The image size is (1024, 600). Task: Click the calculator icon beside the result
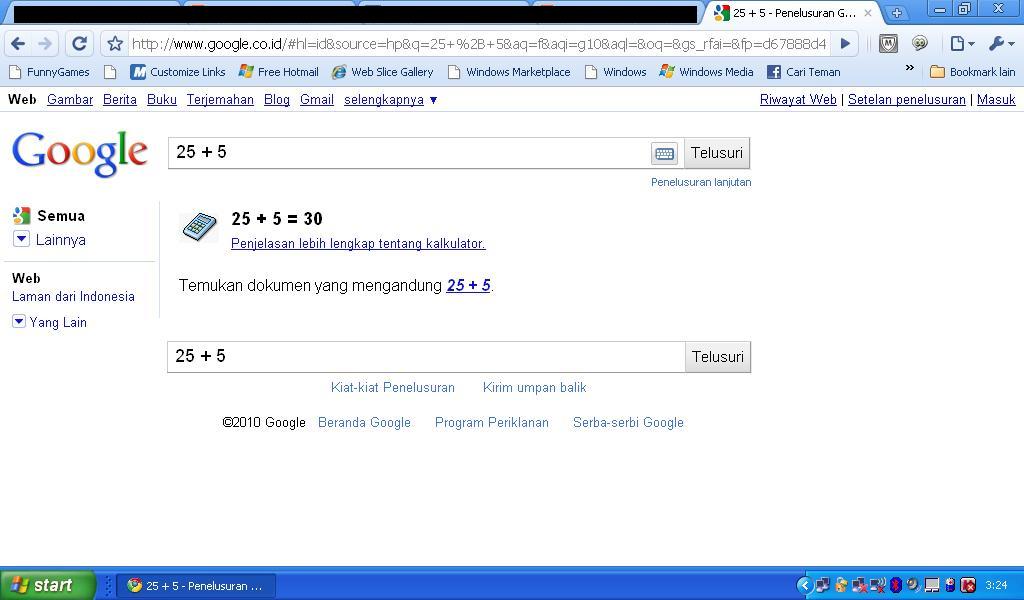tap(199, 227)
